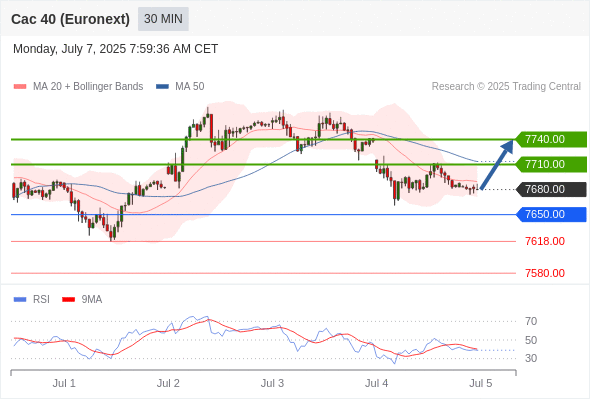Select the Jul 5 date axis label
Screen dimensions: 590x400
tap(481, 383)
